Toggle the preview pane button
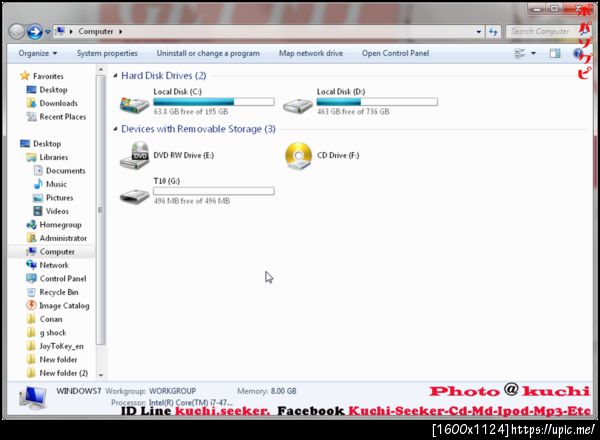 click(555, 54)
